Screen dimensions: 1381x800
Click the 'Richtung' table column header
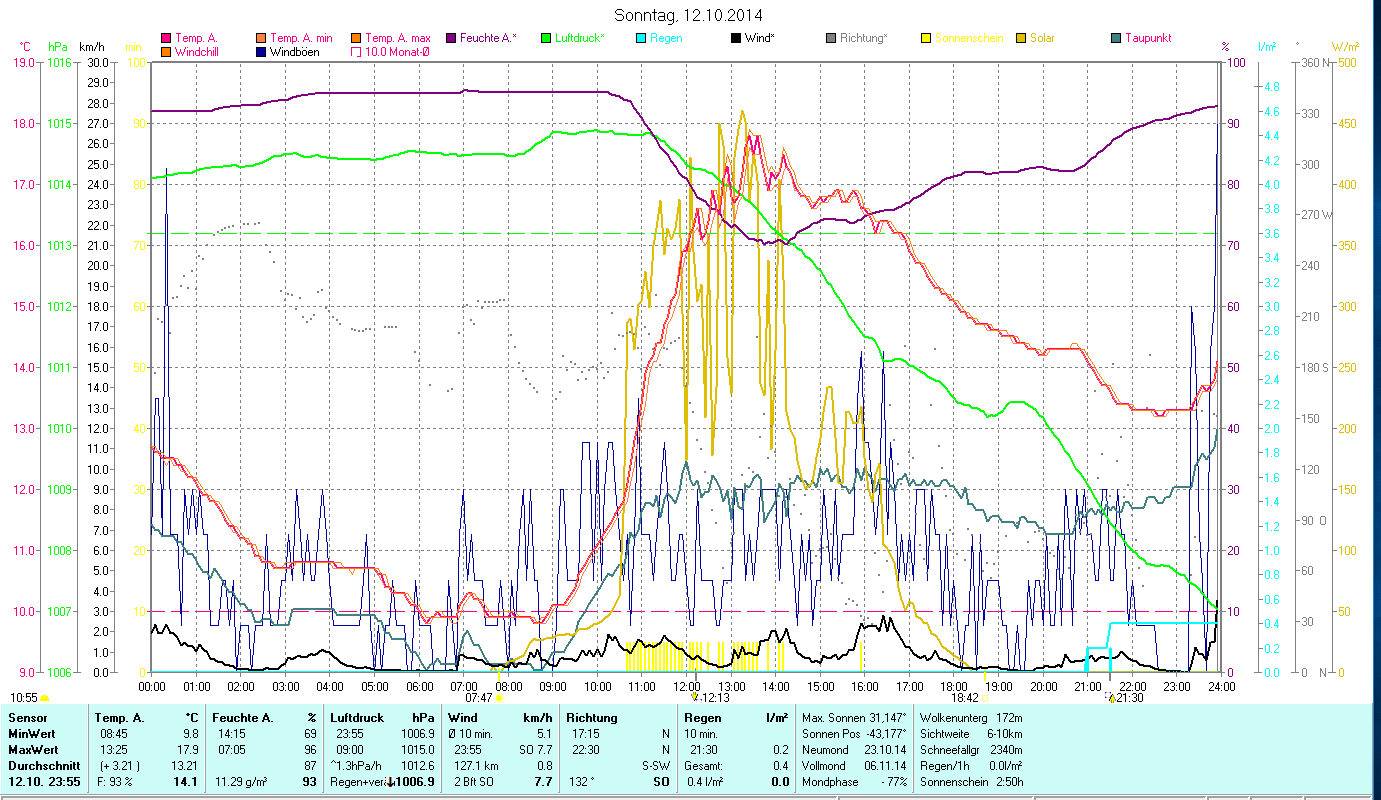pos(592,718)
